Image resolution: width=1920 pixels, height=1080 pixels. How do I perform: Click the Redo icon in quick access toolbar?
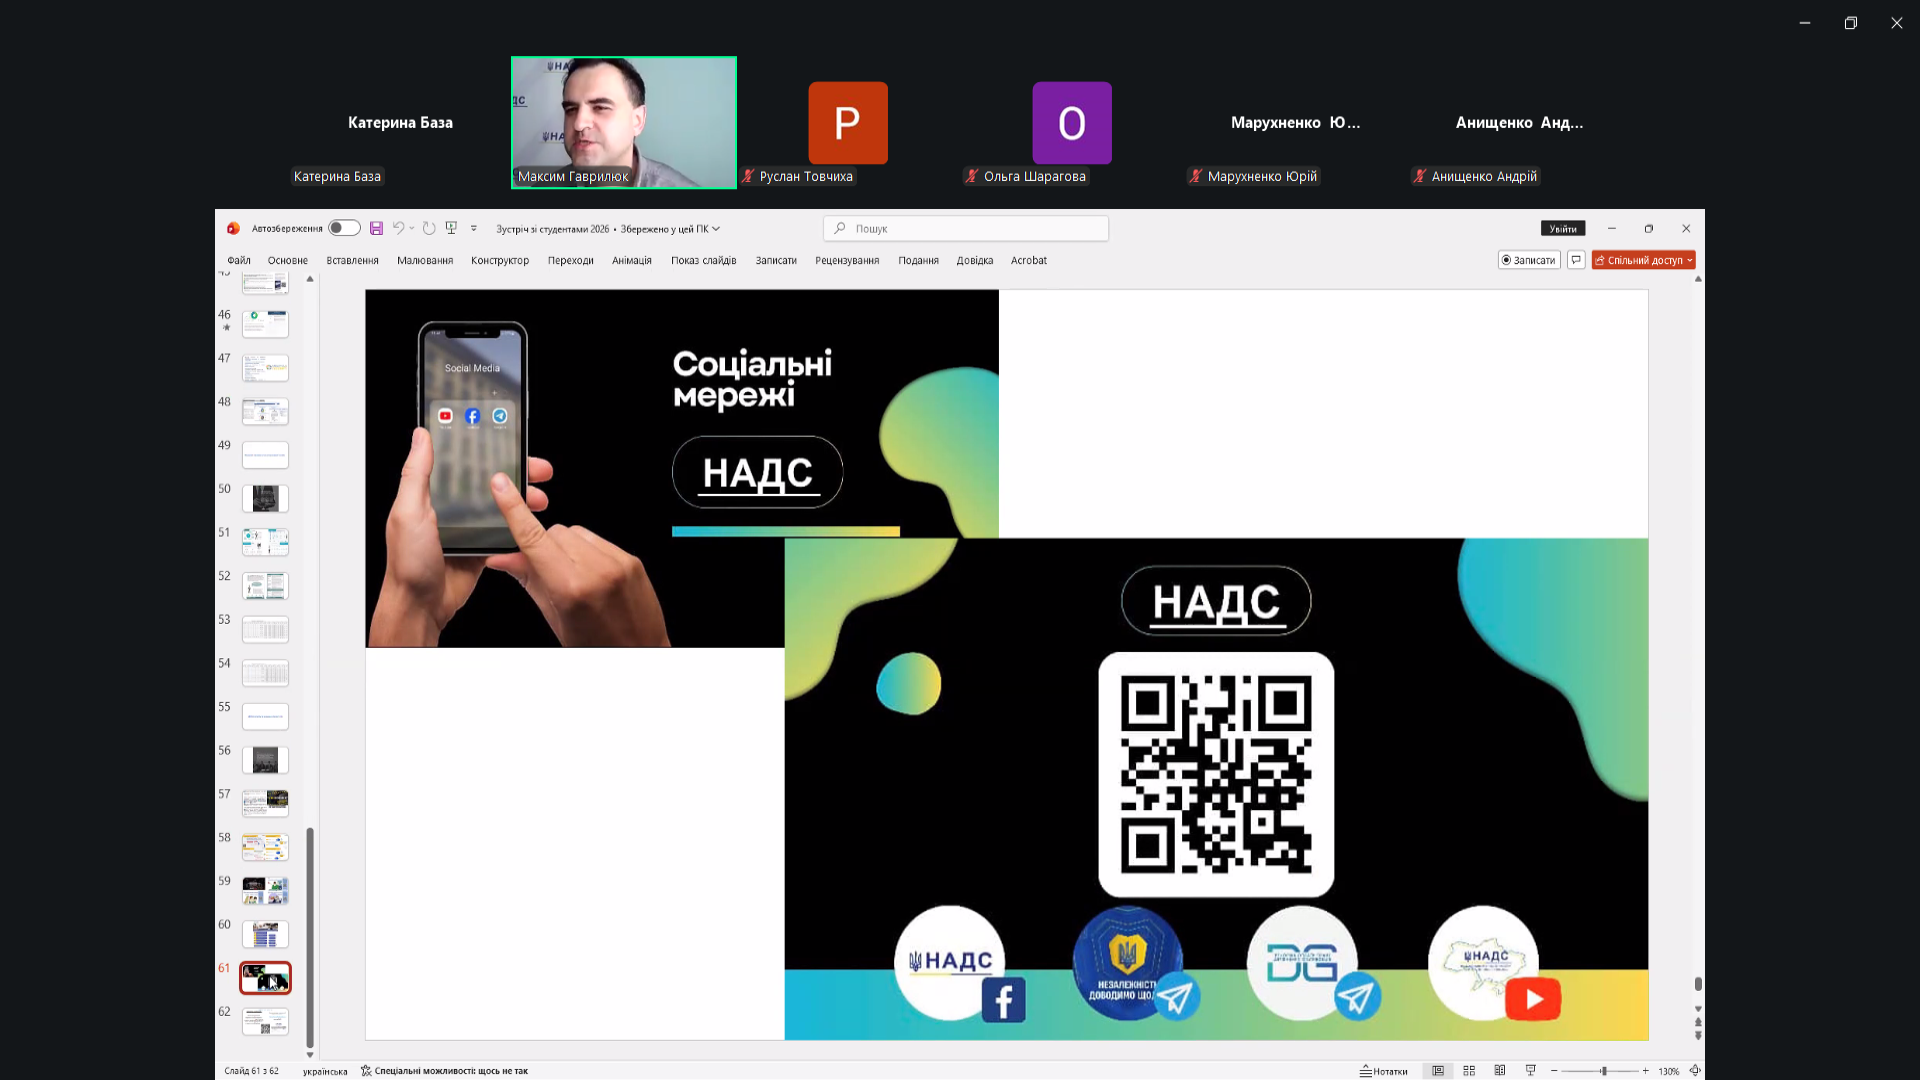(x=429, y=228)
